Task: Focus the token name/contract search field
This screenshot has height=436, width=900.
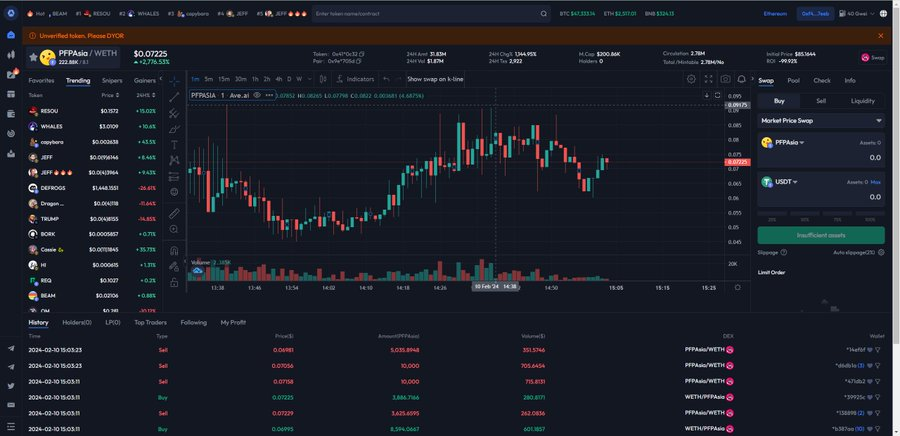Action: pyautogui.click(x=425, y=13)
